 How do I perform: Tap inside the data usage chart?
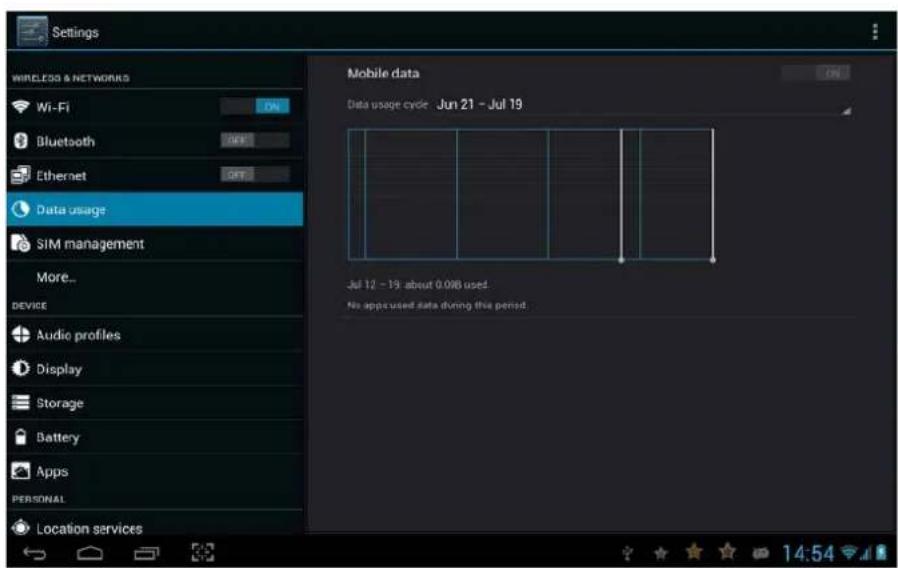pos(530,194)
